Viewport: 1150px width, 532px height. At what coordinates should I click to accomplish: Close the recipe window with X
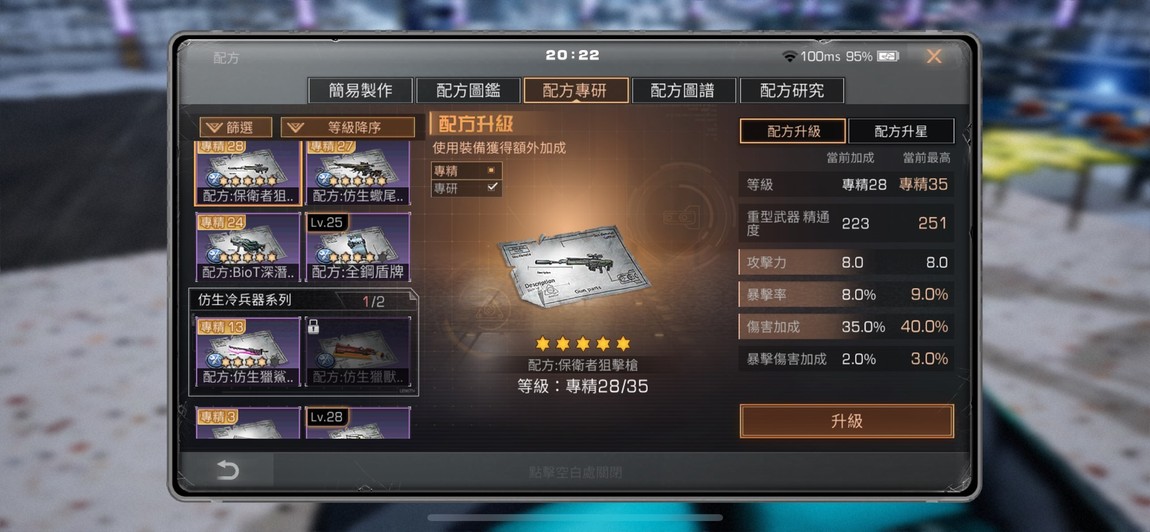(934, 57)
